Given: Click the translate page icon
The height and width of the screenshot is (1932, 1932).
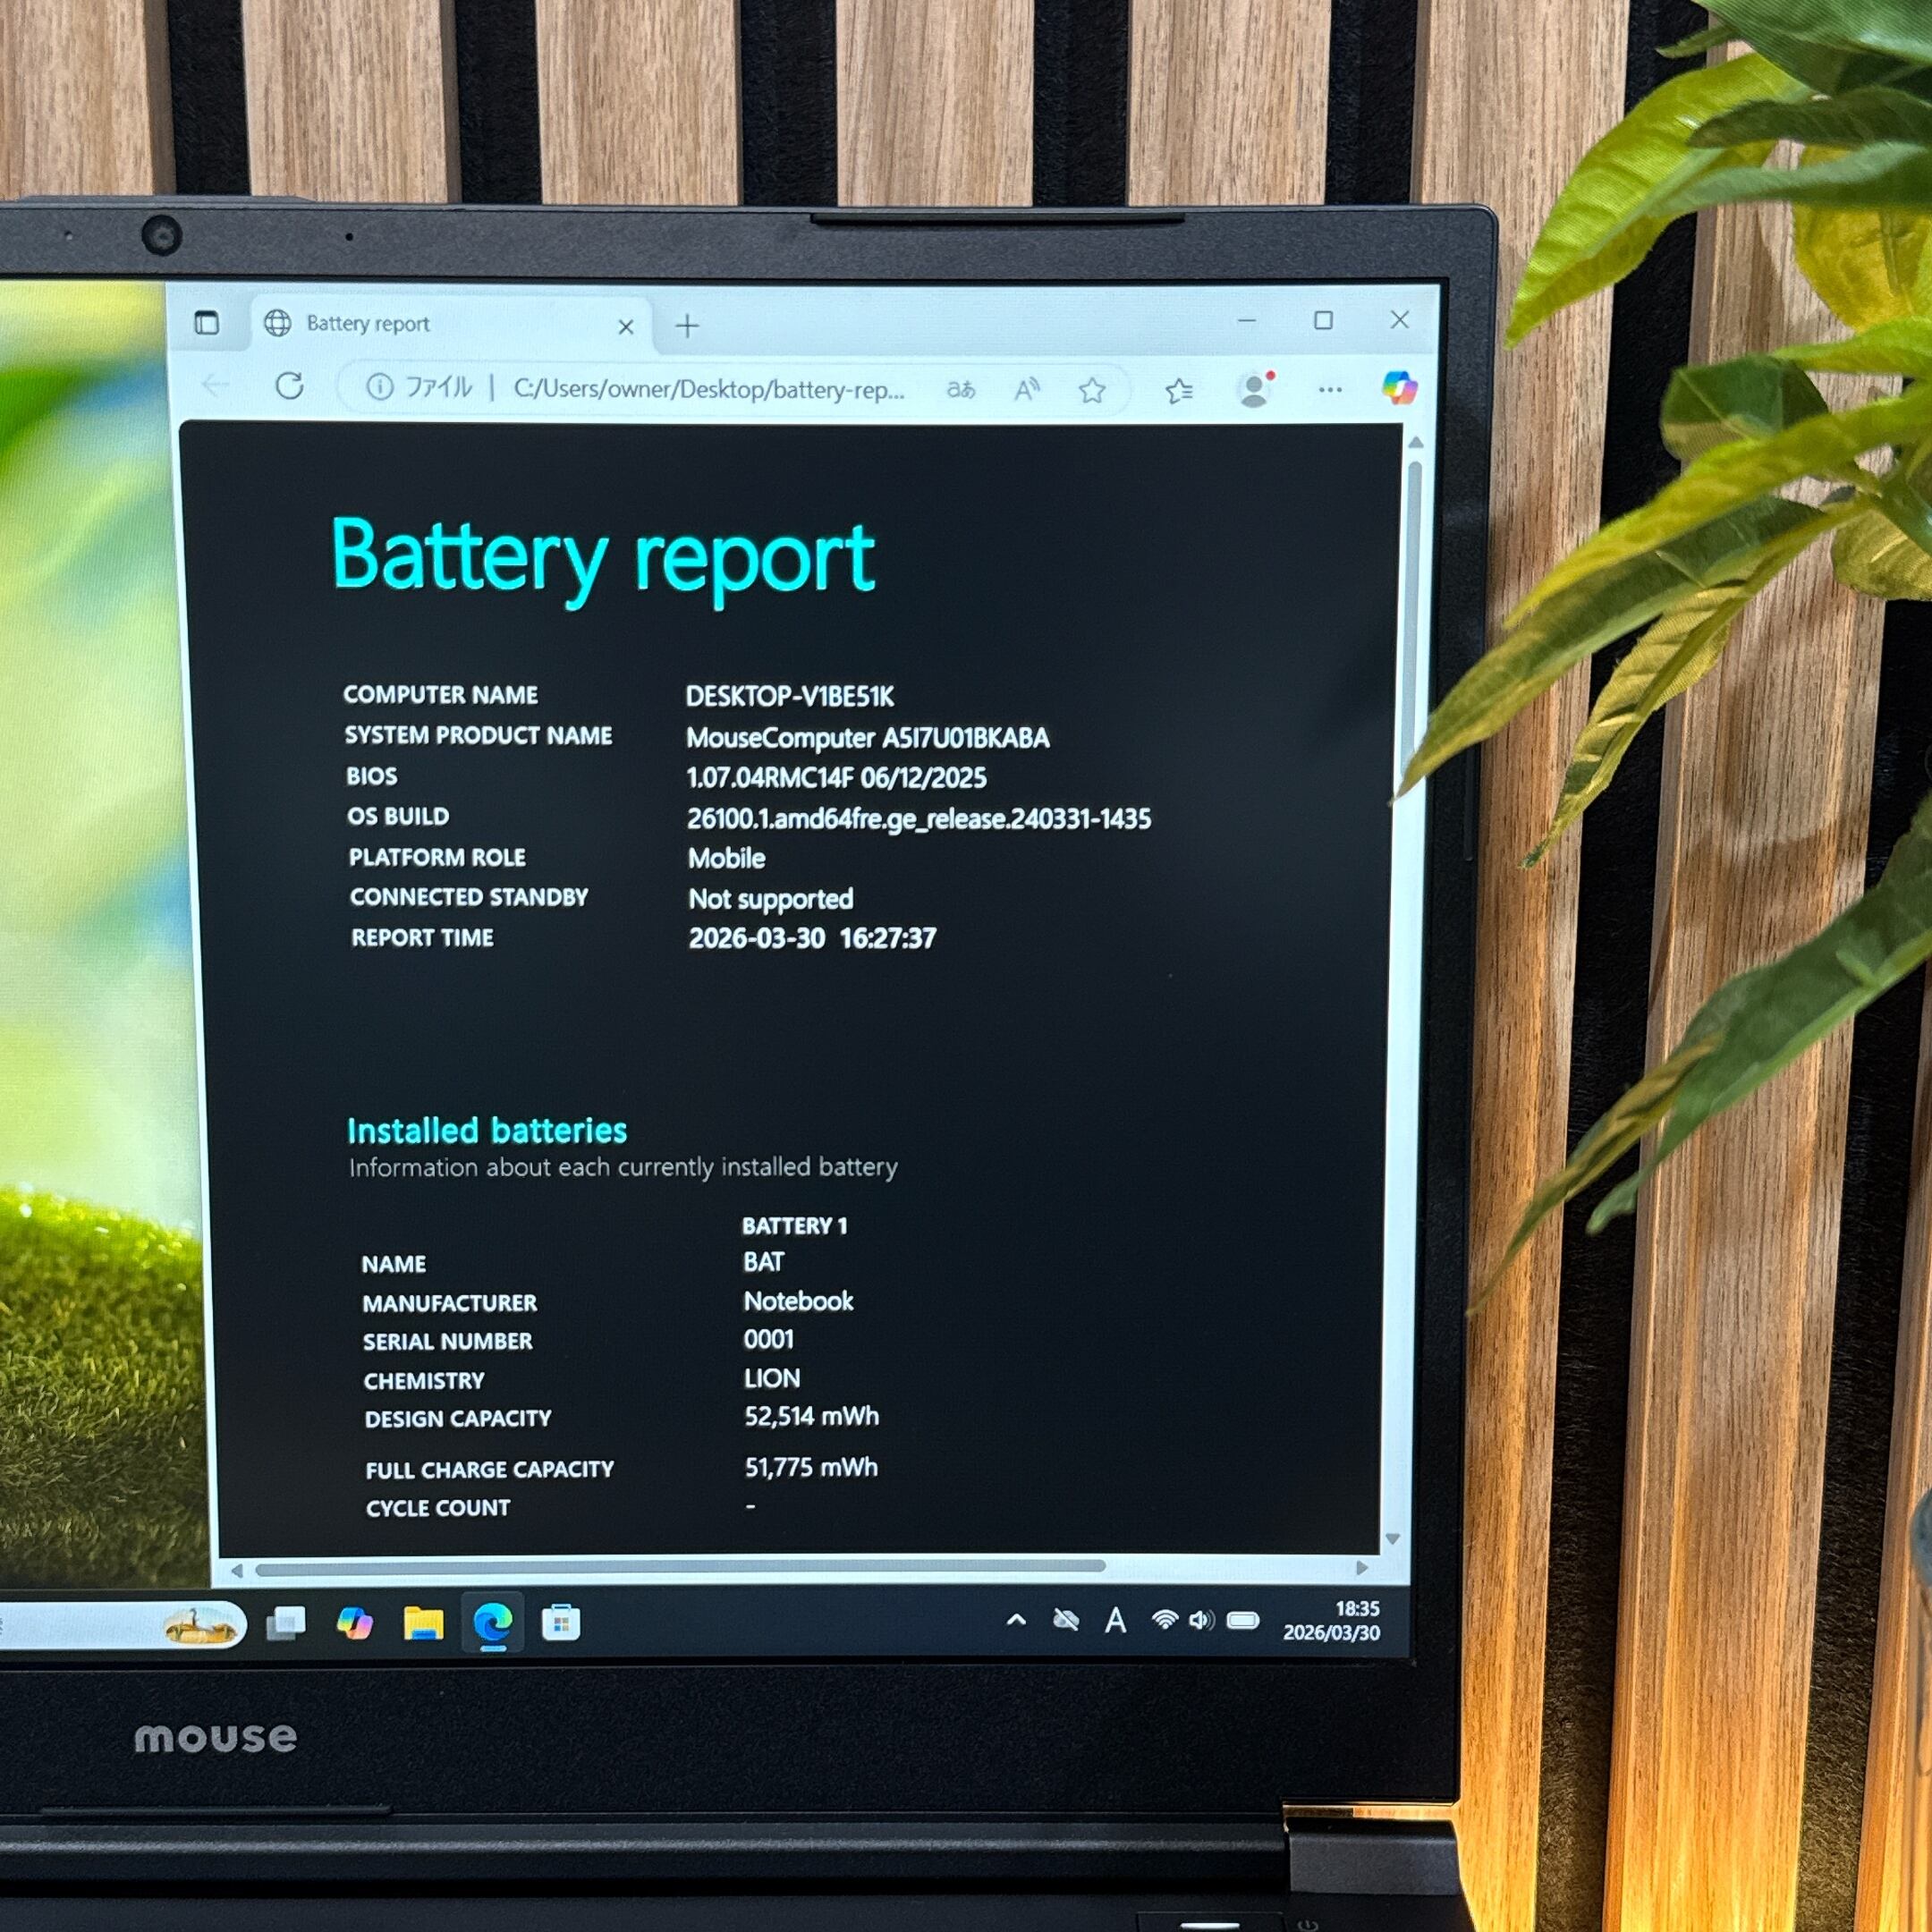Looking at the screenshot, I should click(961, 389).
